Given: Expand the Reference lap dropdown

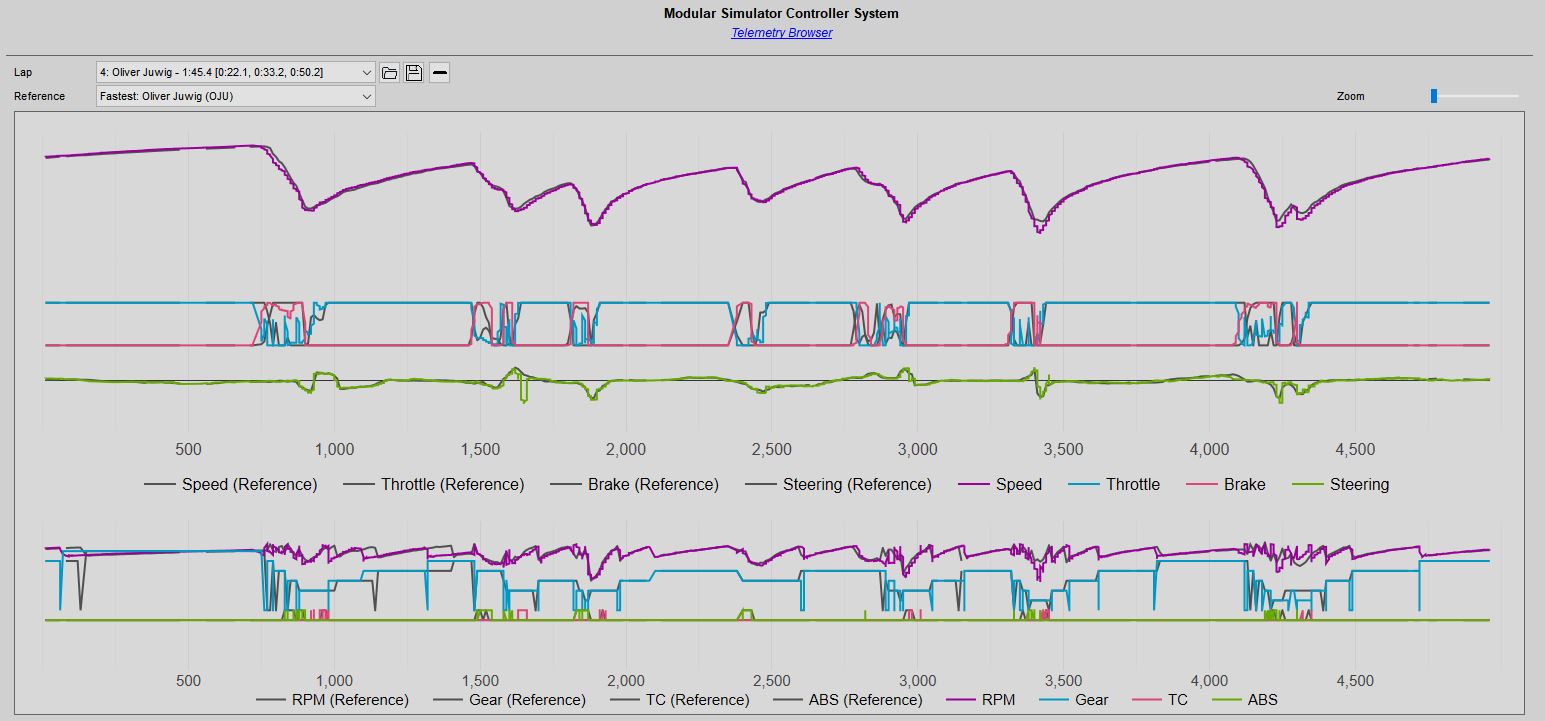Looking at the screenshot, I should point(236,96).
